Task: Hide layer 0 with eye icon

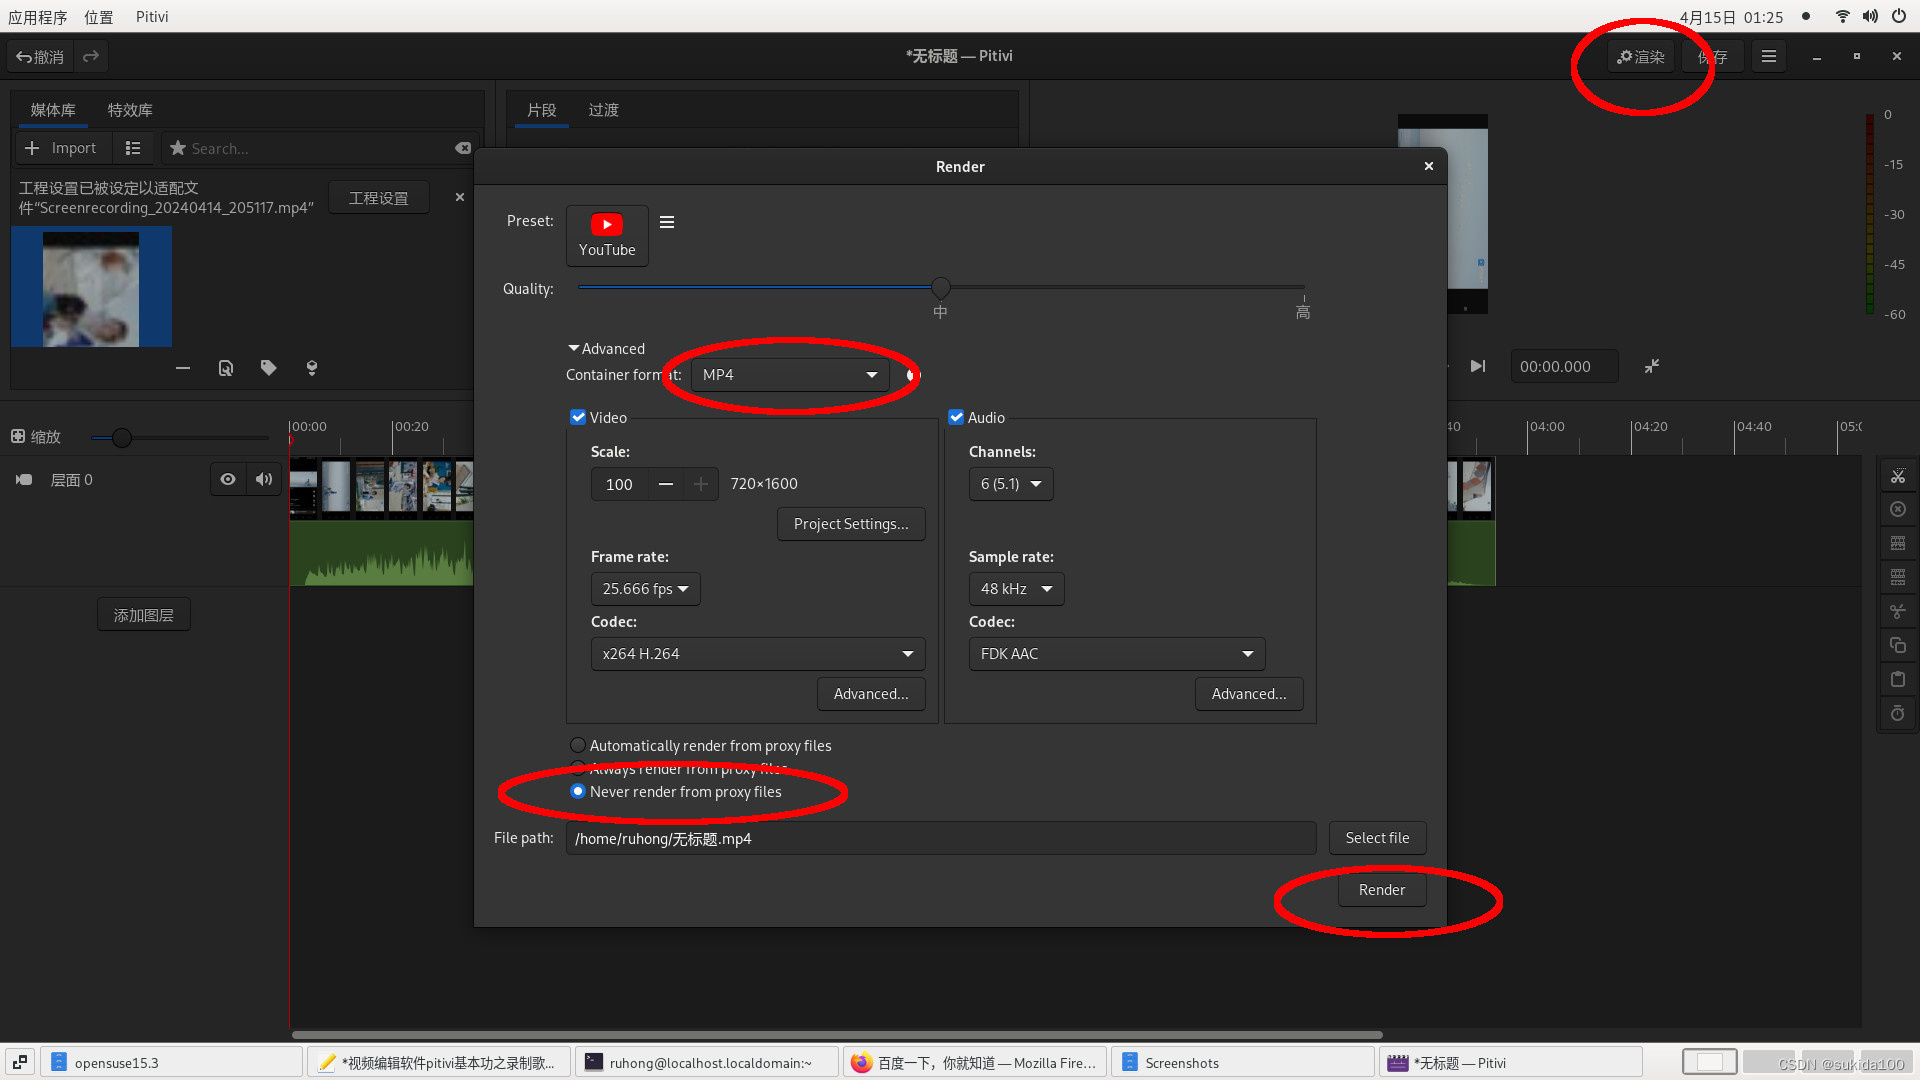Action: point(228,480)
